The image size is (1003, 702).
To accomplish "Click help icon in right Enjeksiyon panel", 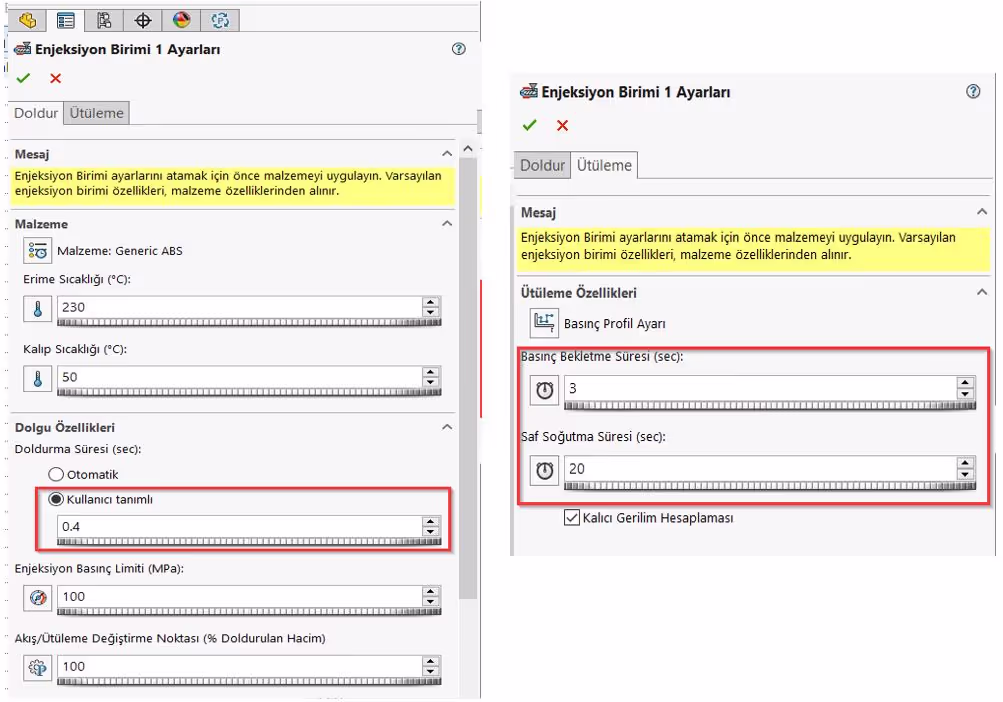I will [973, 91].
